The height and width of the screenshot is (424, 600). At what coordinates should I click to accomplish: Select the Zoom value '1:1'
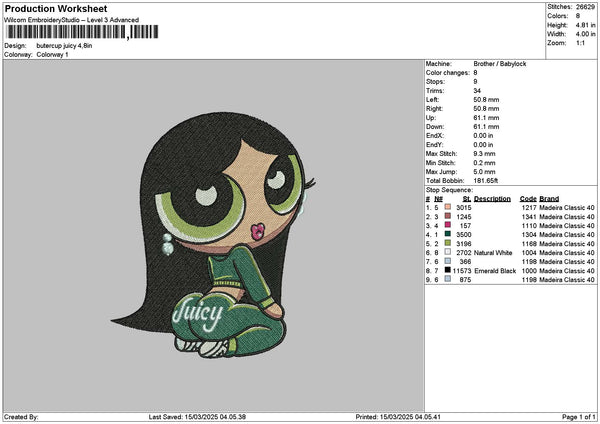click(x=580, y=43)
